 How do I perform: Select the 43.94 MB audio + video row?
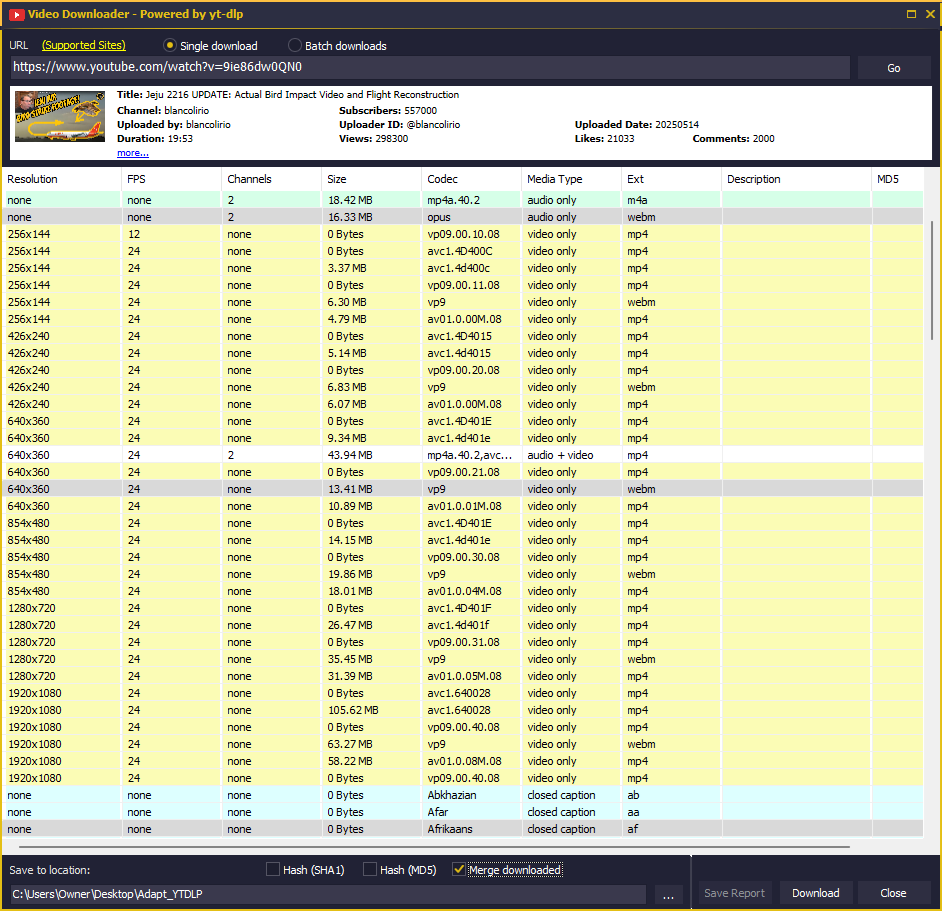pos(463,455)
